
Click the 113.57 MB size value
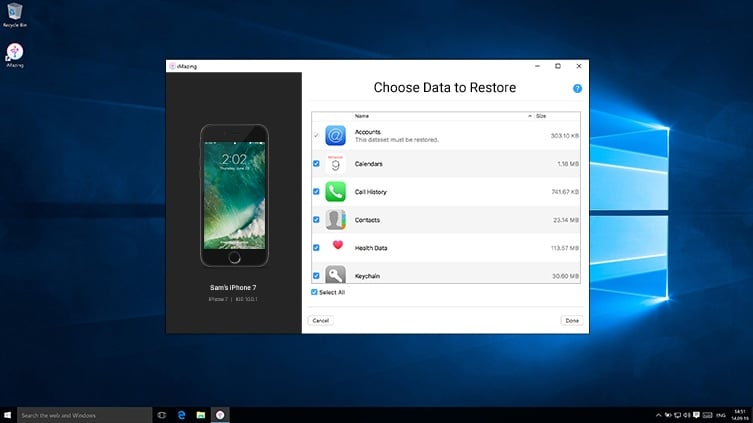pos(565,248)
